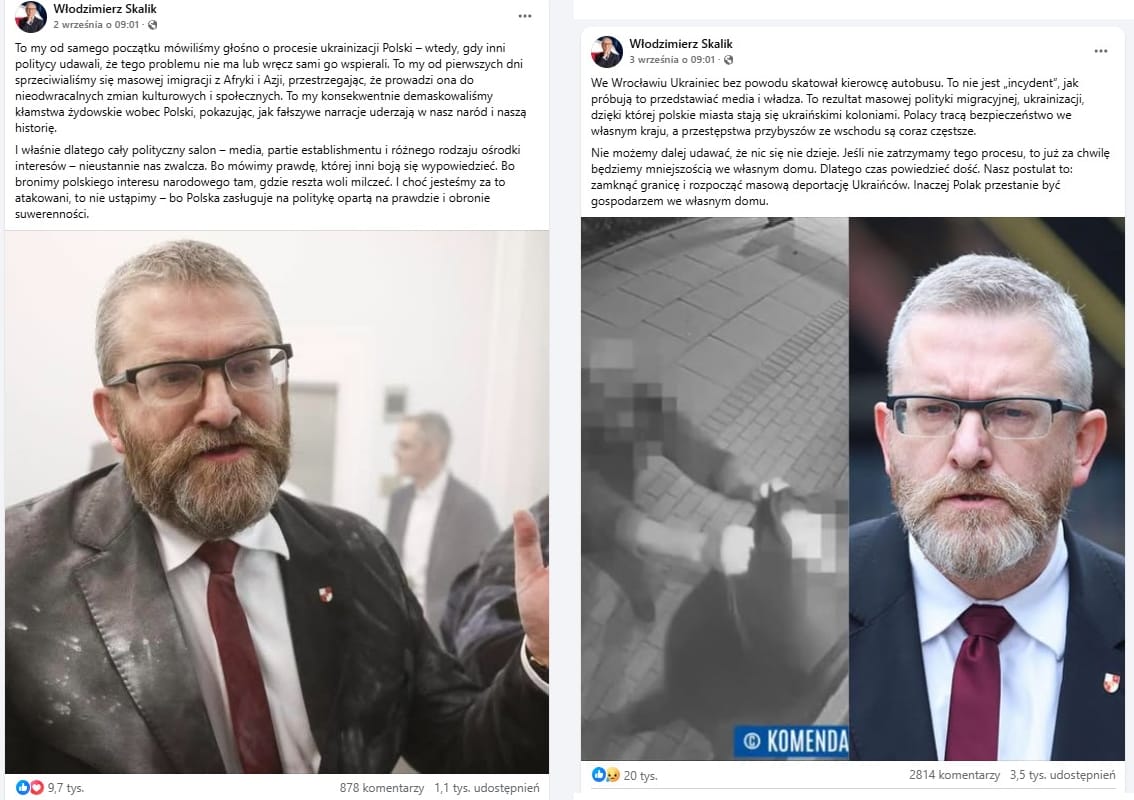This screenshot has height=800, width=1134.
Task: Click public globe icon on left post
Action: (x=153, y=25)
